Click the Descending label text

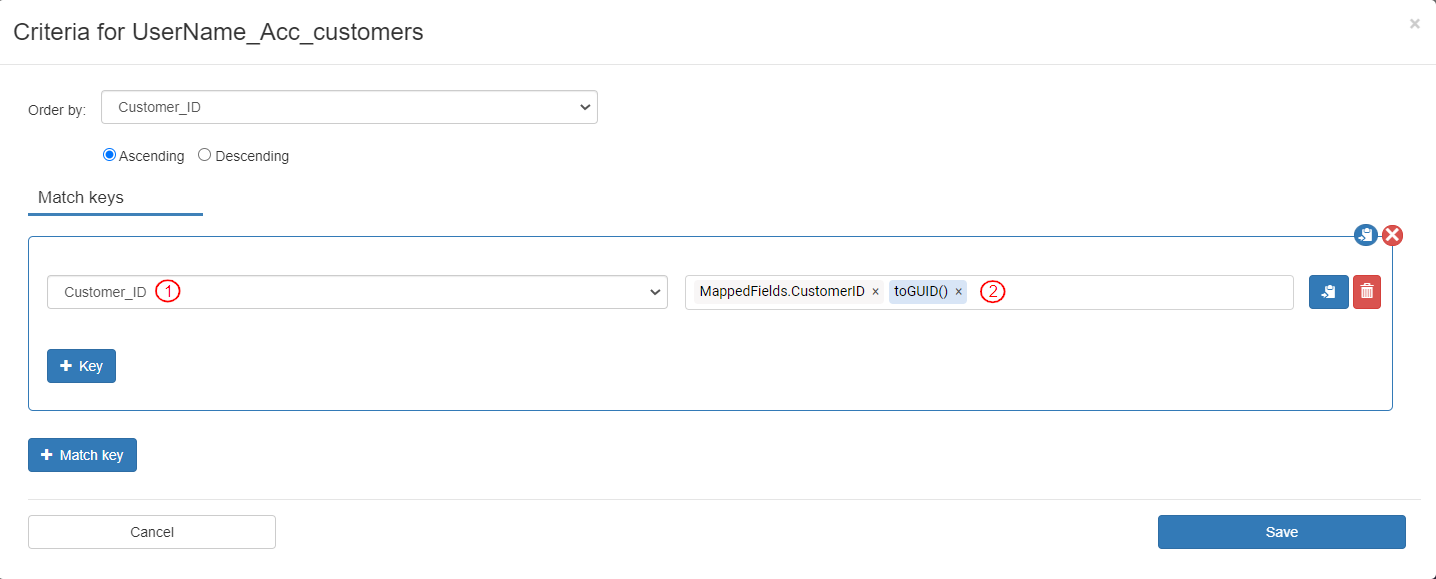252,156
